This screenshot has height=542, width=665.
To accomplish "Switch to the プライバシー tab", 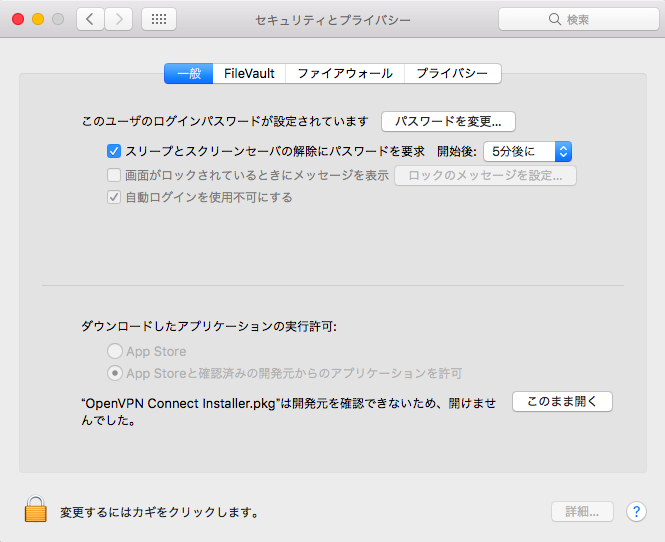I will pyautogui.click(x=453, y=73).
